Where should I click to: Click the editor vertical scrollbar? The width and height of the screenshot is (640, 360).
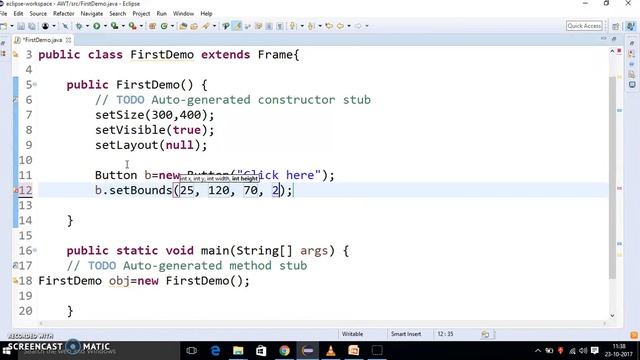pyautogui.click(x=612, y=178)
